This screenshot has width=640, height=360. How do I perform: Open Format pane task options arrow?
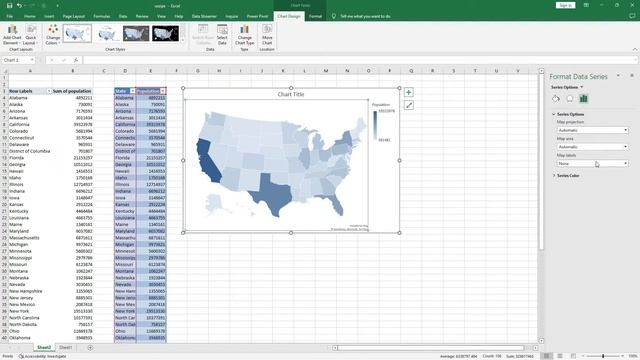pyautogui.click(x=618, y=76)
